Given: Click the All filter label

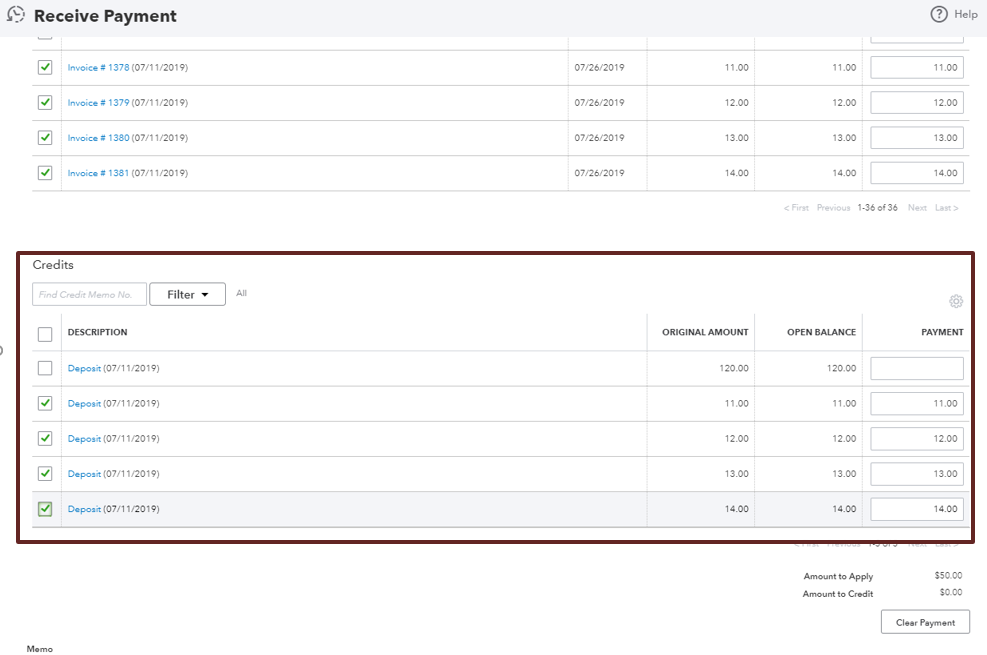Looking at the screenshot, I should (242, 293).
